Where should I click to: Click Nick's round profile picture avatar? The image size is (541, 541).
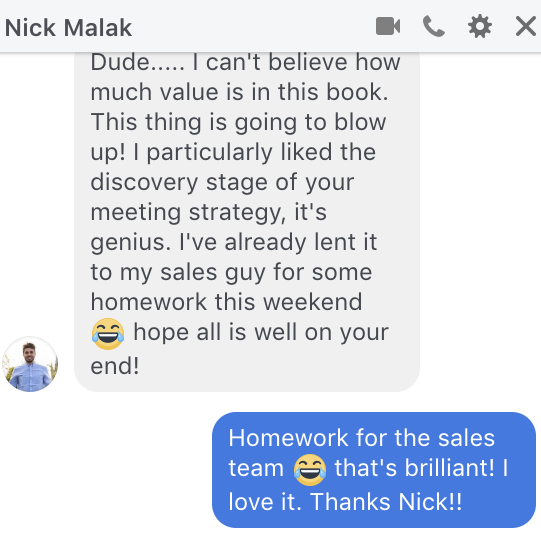(x=30, y=364)
